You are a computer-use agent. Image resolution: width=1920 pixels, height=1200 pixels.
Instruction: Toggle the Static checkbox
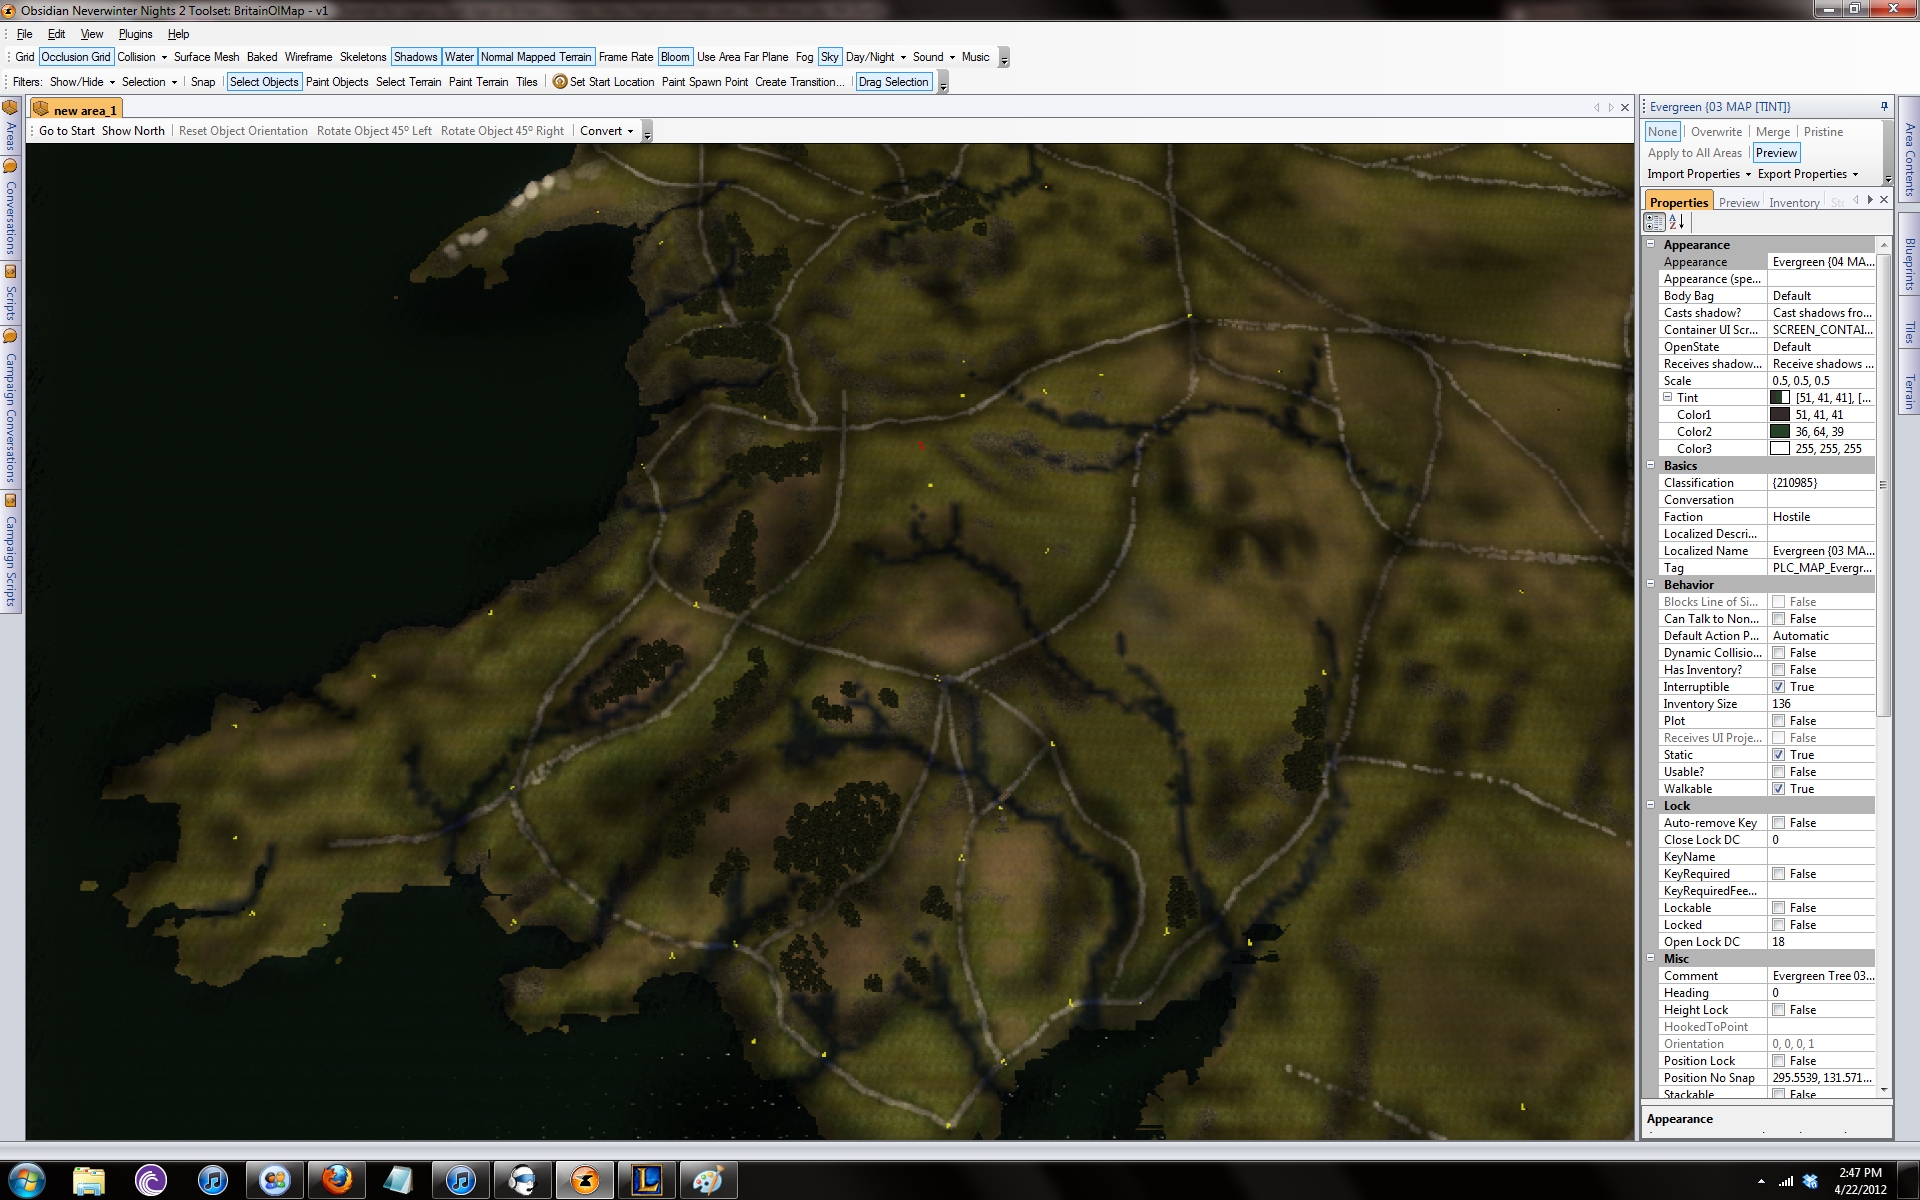(1778, 755)
